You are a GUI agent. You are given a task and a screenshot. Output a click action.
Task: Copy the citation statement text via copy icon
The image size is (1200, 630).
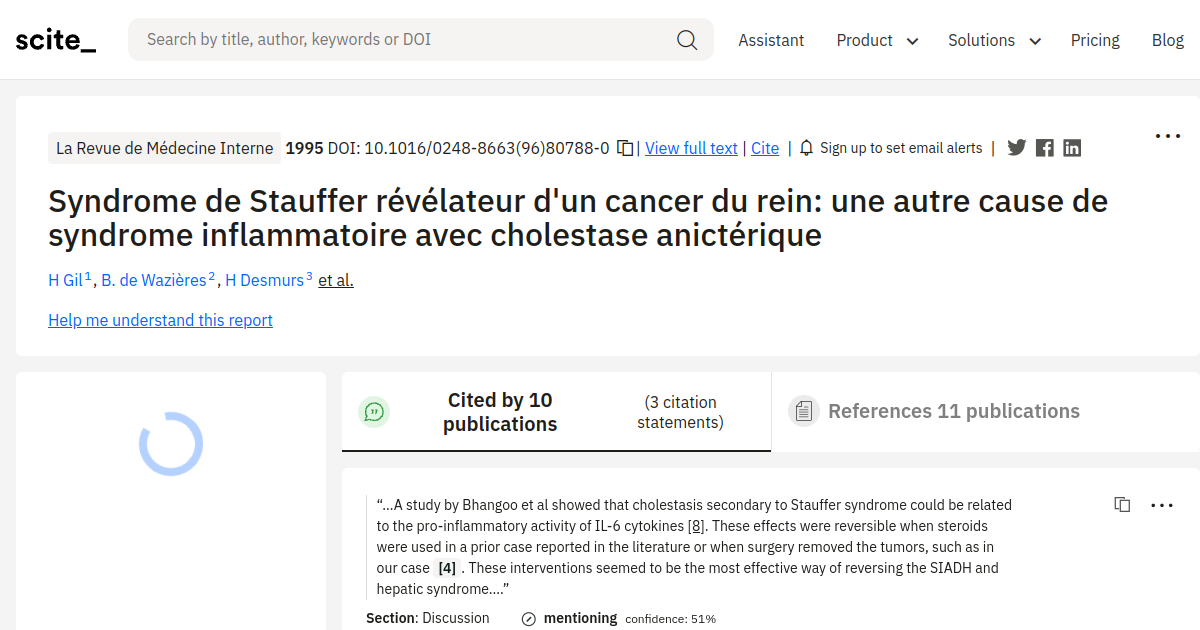(1122, 505)
